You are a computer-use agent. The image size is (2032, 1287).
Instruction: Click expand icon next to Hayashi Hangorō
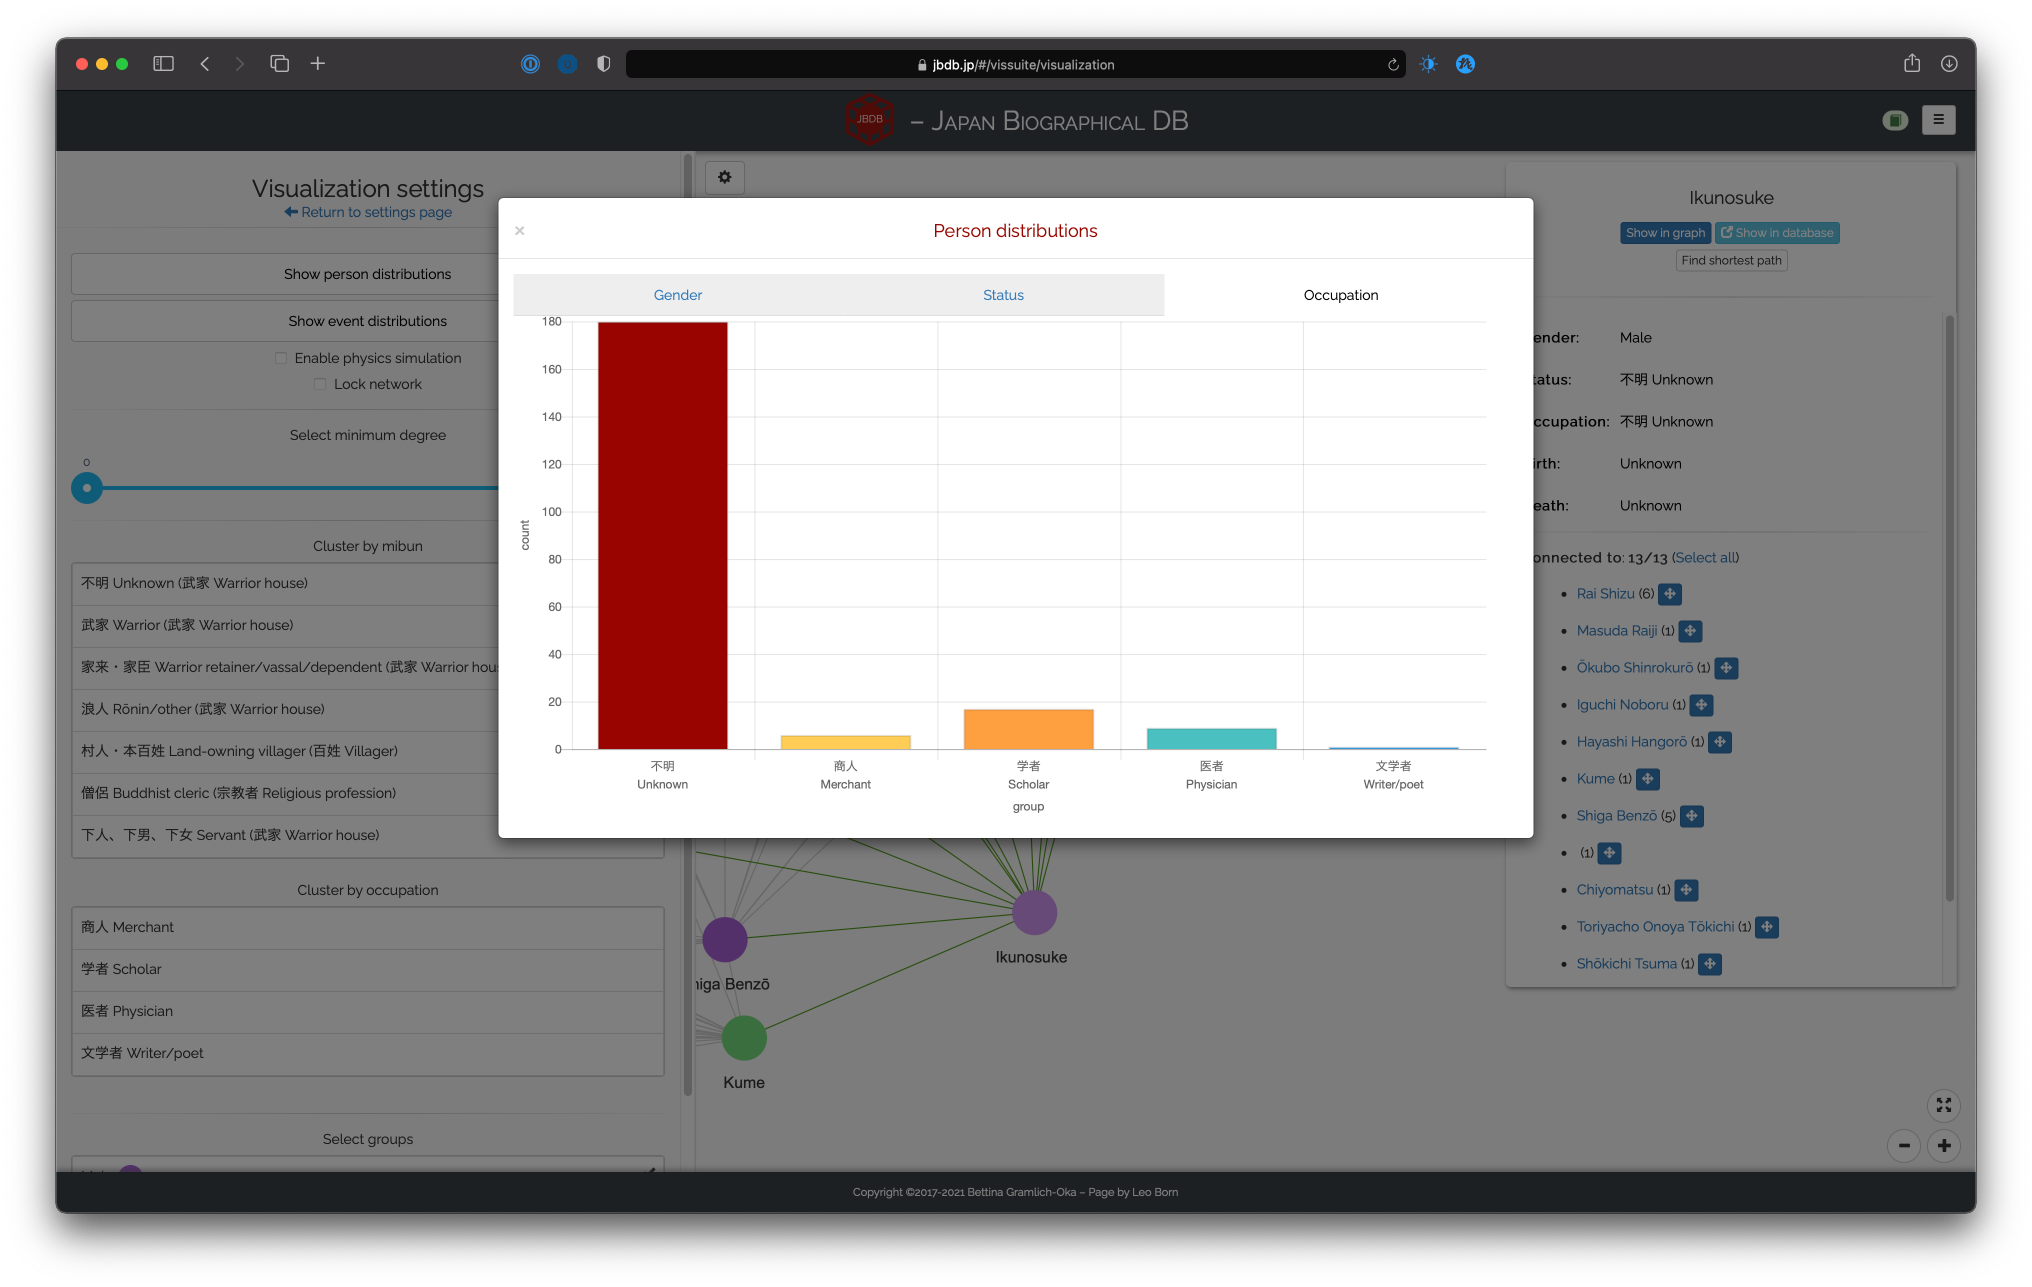1719,742
